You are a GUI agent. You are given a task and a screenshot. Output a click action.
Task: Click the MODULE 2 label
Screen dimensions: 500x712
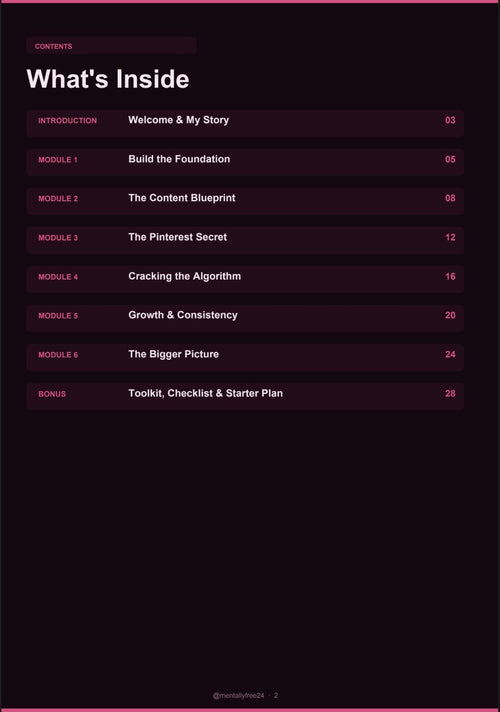[58, 199]
